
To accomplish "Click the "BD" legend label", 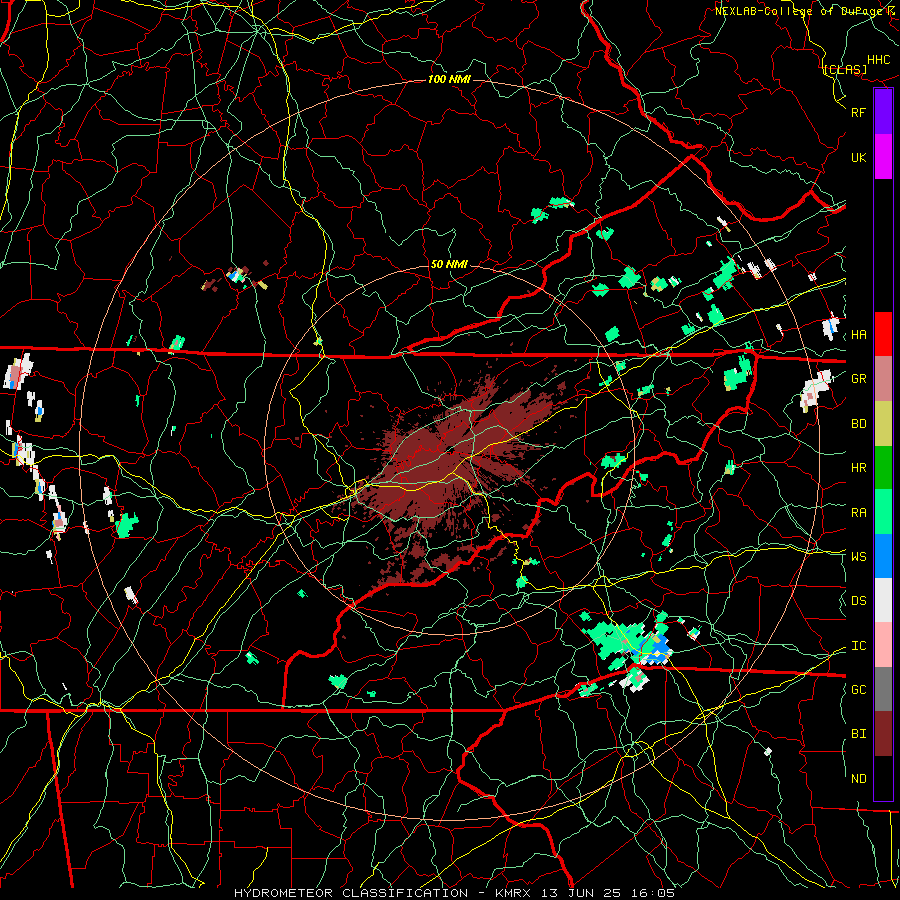I will 858,424.
